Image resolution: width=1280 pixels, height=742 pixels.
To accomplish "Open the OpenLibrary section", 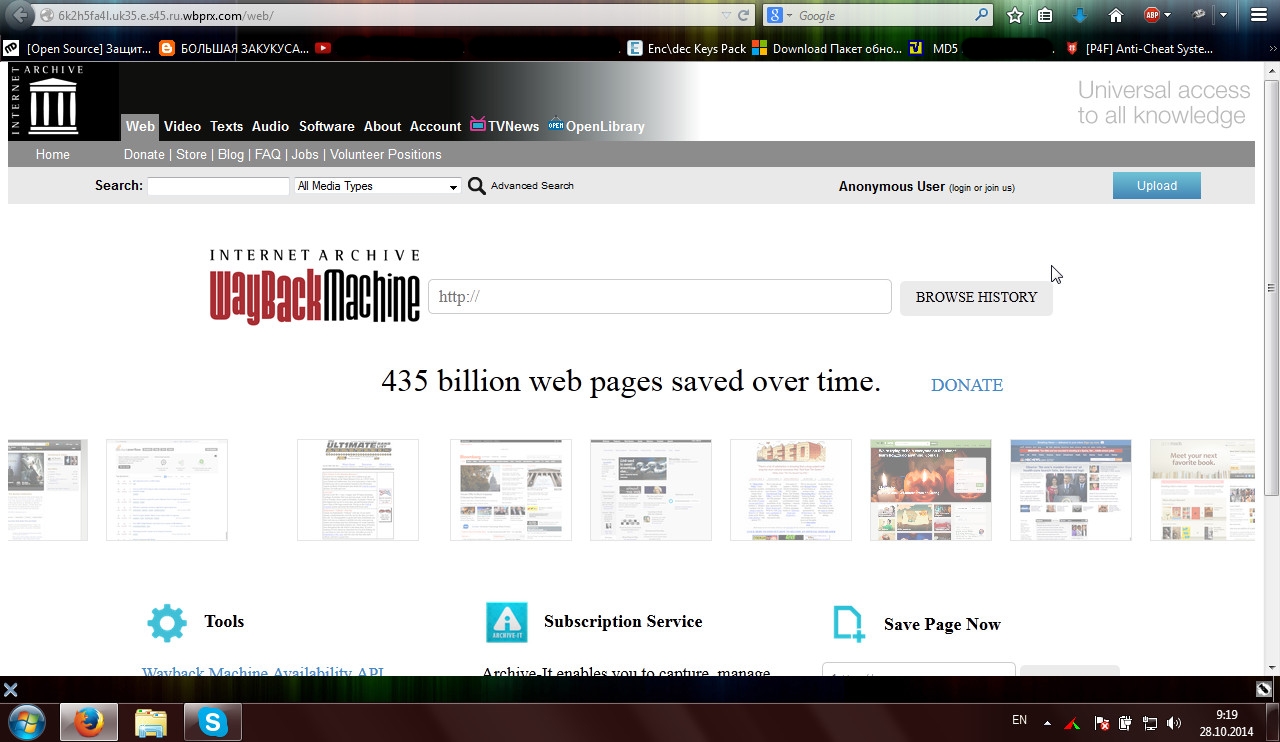I will tap(596, 126).
